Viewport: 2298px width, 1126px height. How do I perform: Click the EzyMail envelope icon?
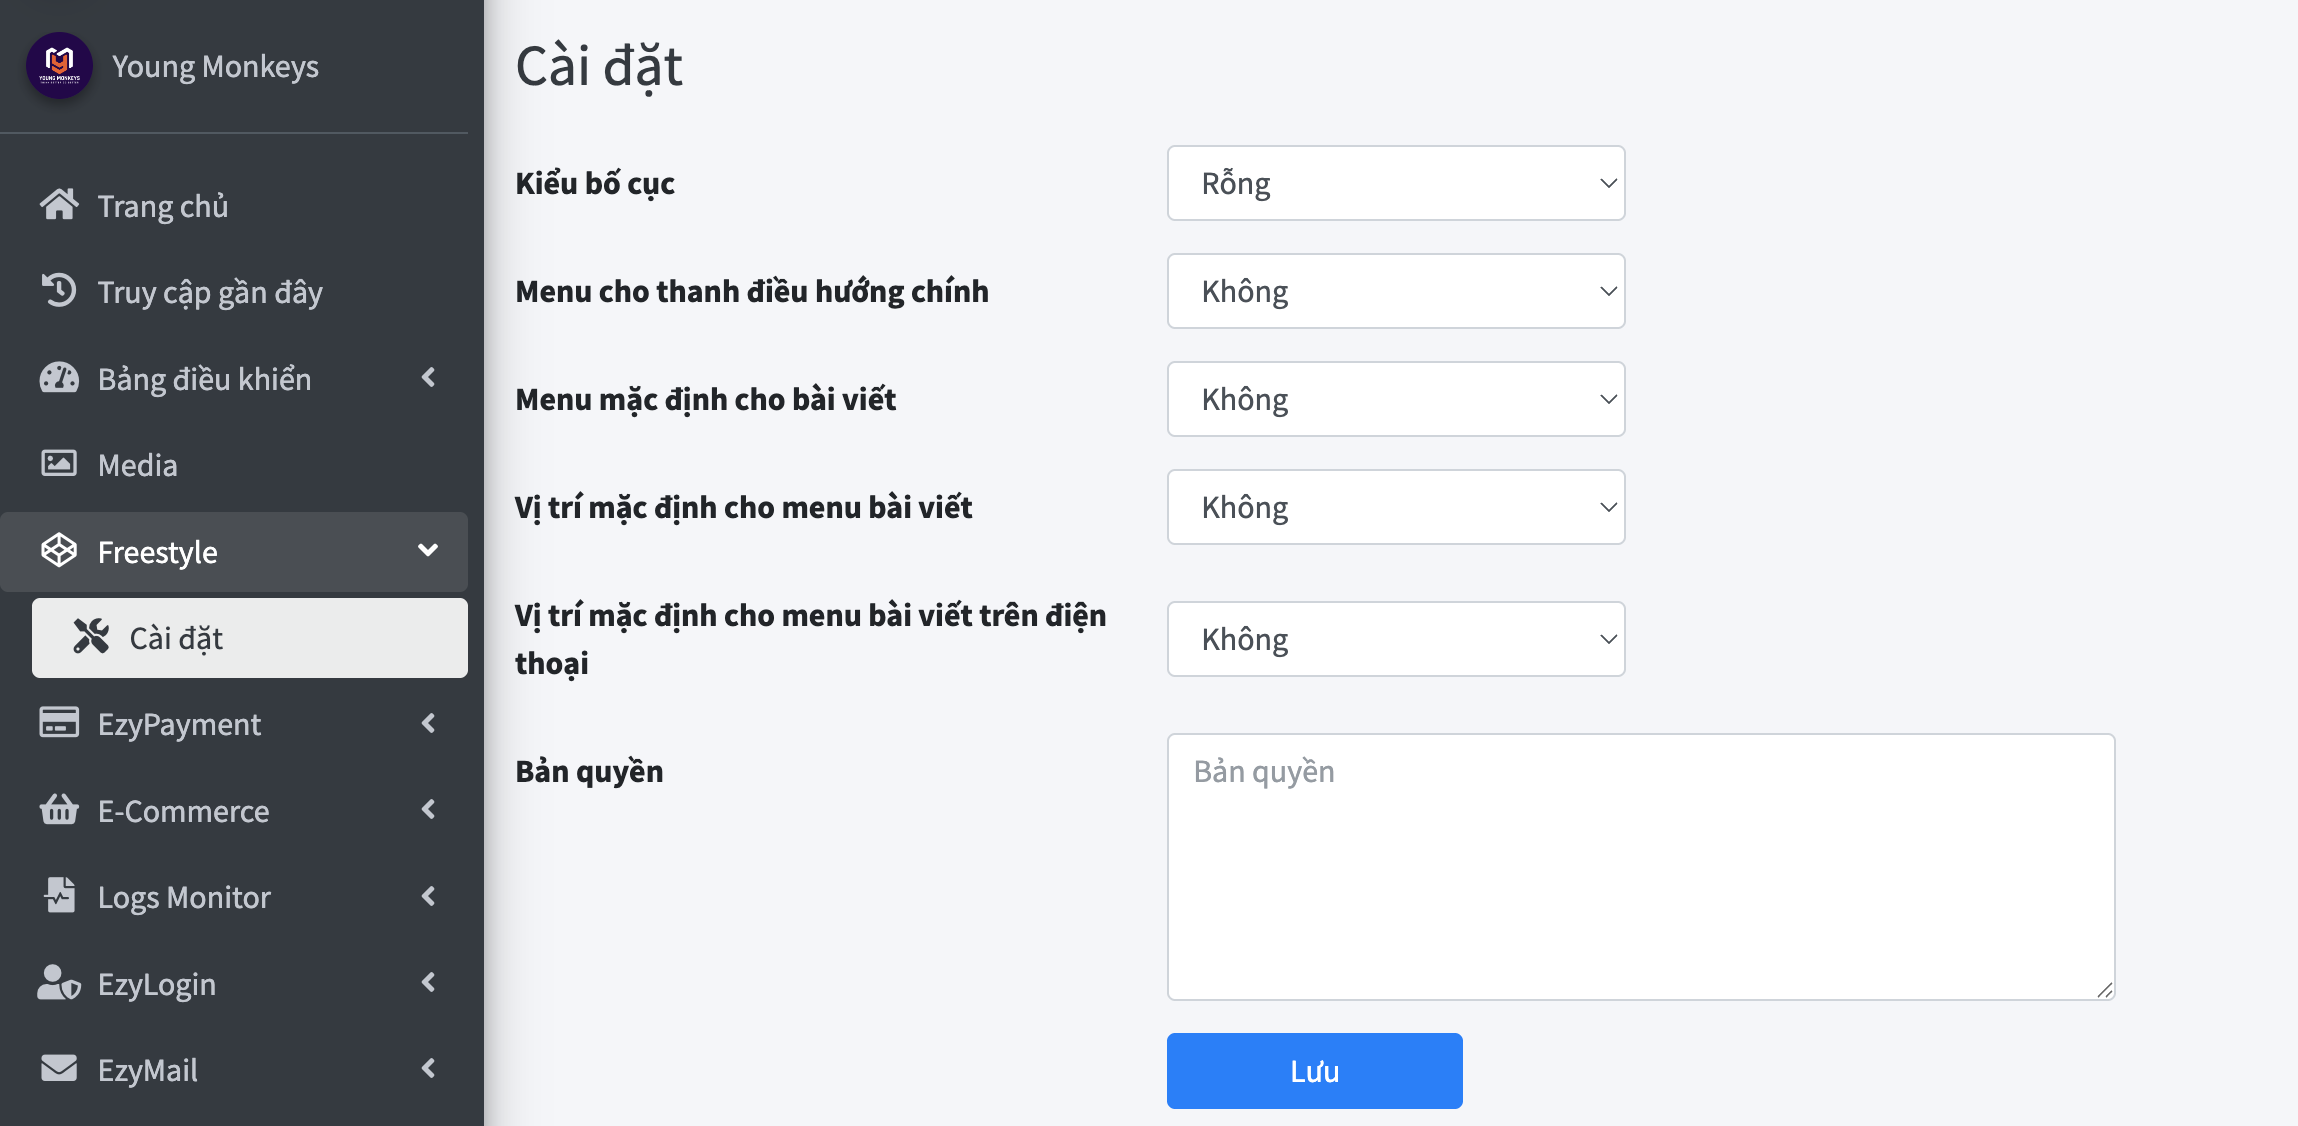[59, 1069]
